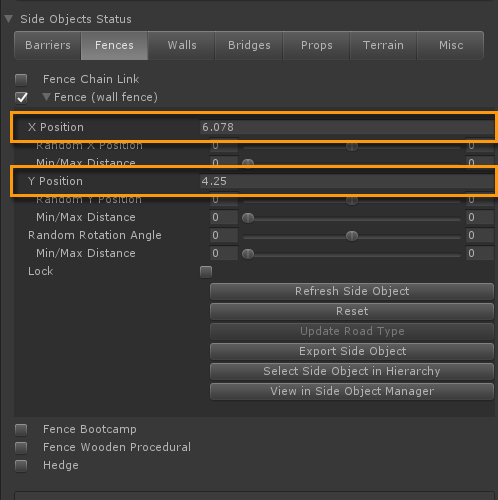Uncheck the Fence (wall fence) checkbox
The height and width of the screenshot is (500, 498).
click(21, 98)
